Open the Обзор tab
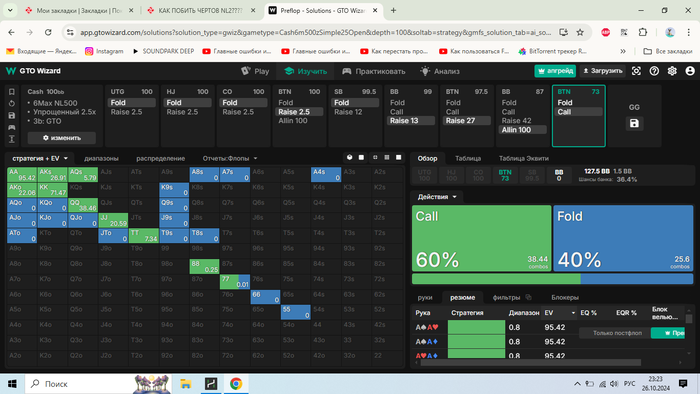The width and height of the screenshot is (700, 394). (427, 158)
